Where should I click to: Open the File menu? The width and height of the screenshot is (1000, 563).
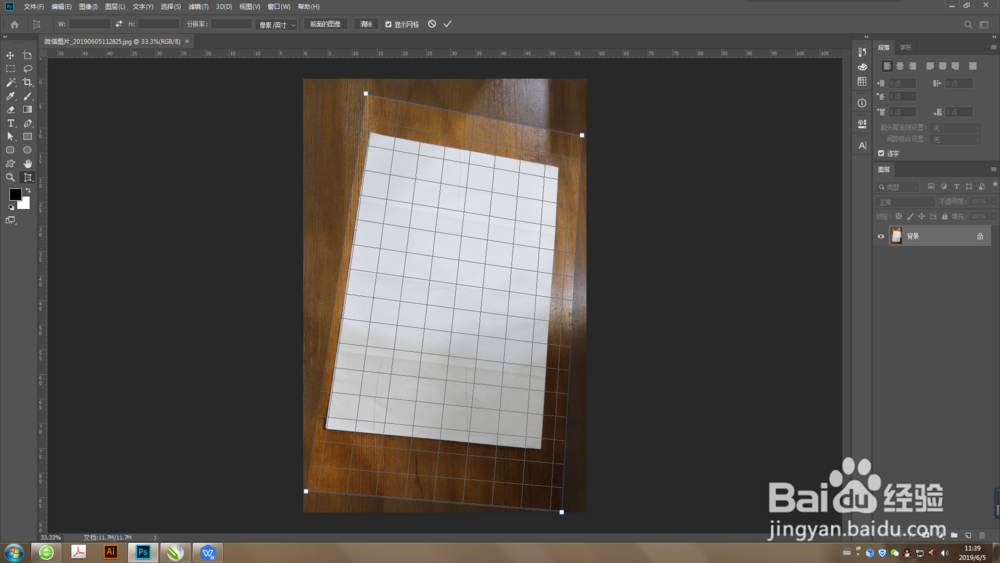tap(34, 6)
